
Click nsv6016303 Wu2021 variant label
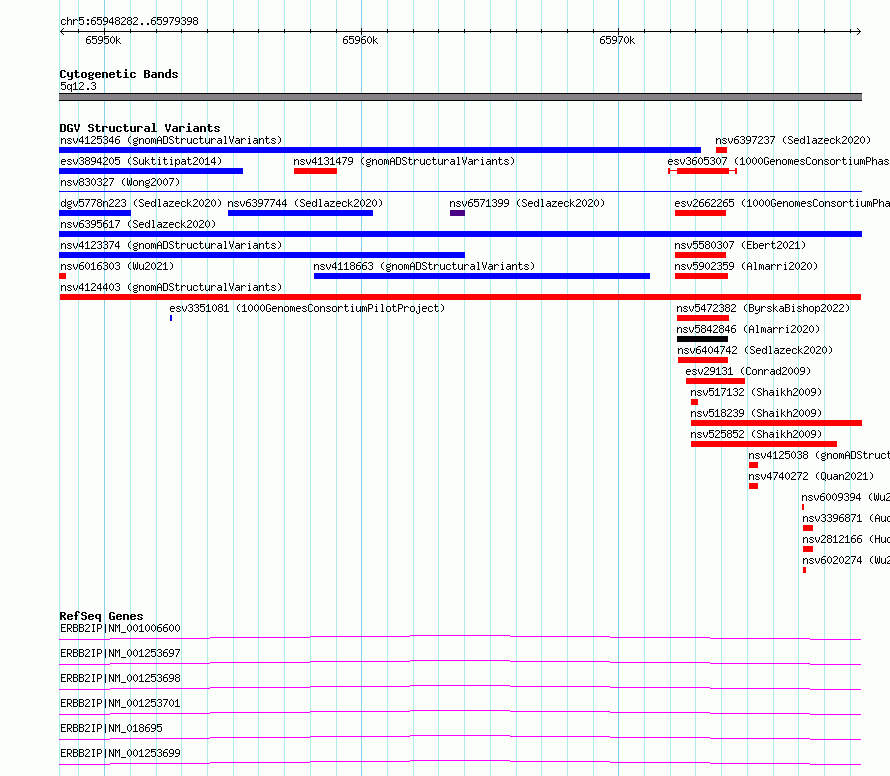(x=117, y=266)
